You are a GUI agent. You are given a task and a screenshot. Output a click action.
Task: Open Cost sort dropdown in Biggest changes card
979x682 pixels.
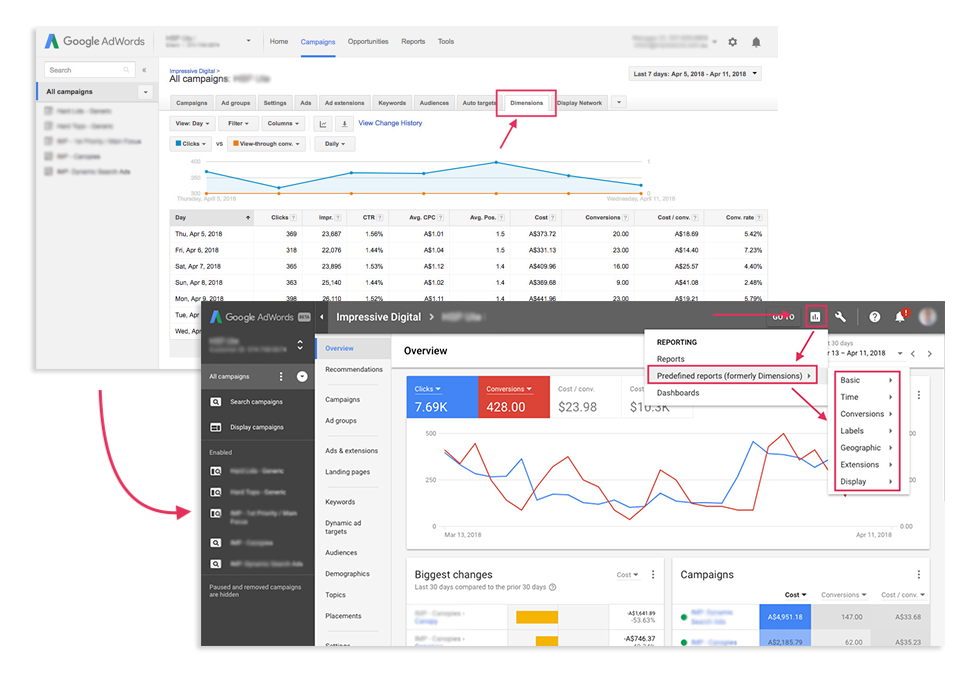point(627,575)
